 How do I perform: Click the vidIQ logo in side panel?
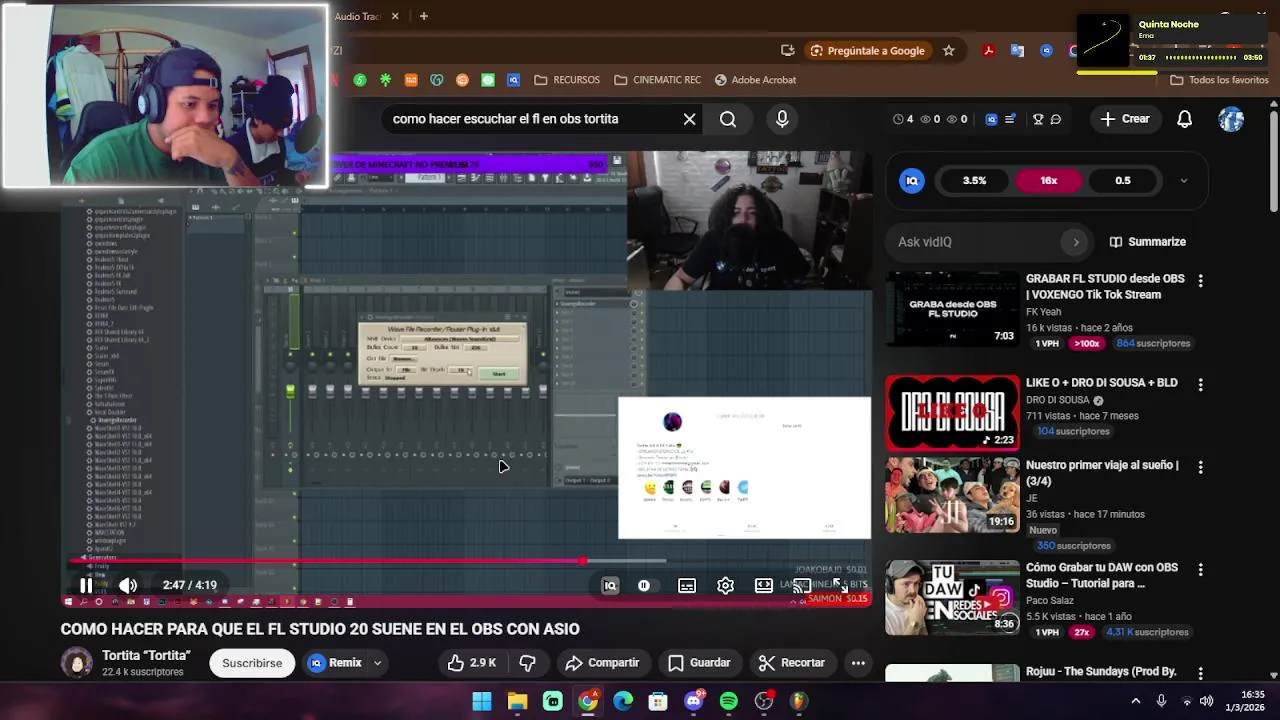[912, 181]
